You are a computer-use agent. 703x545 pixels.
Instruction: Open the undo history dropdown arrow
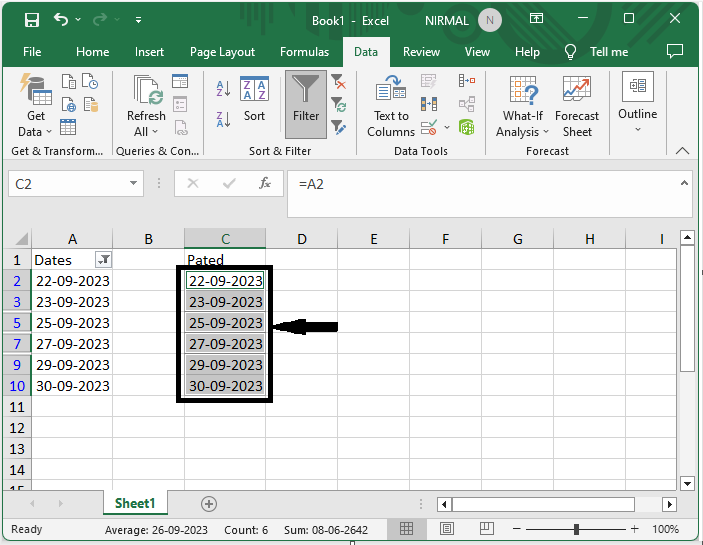click(x=78, y=19)
